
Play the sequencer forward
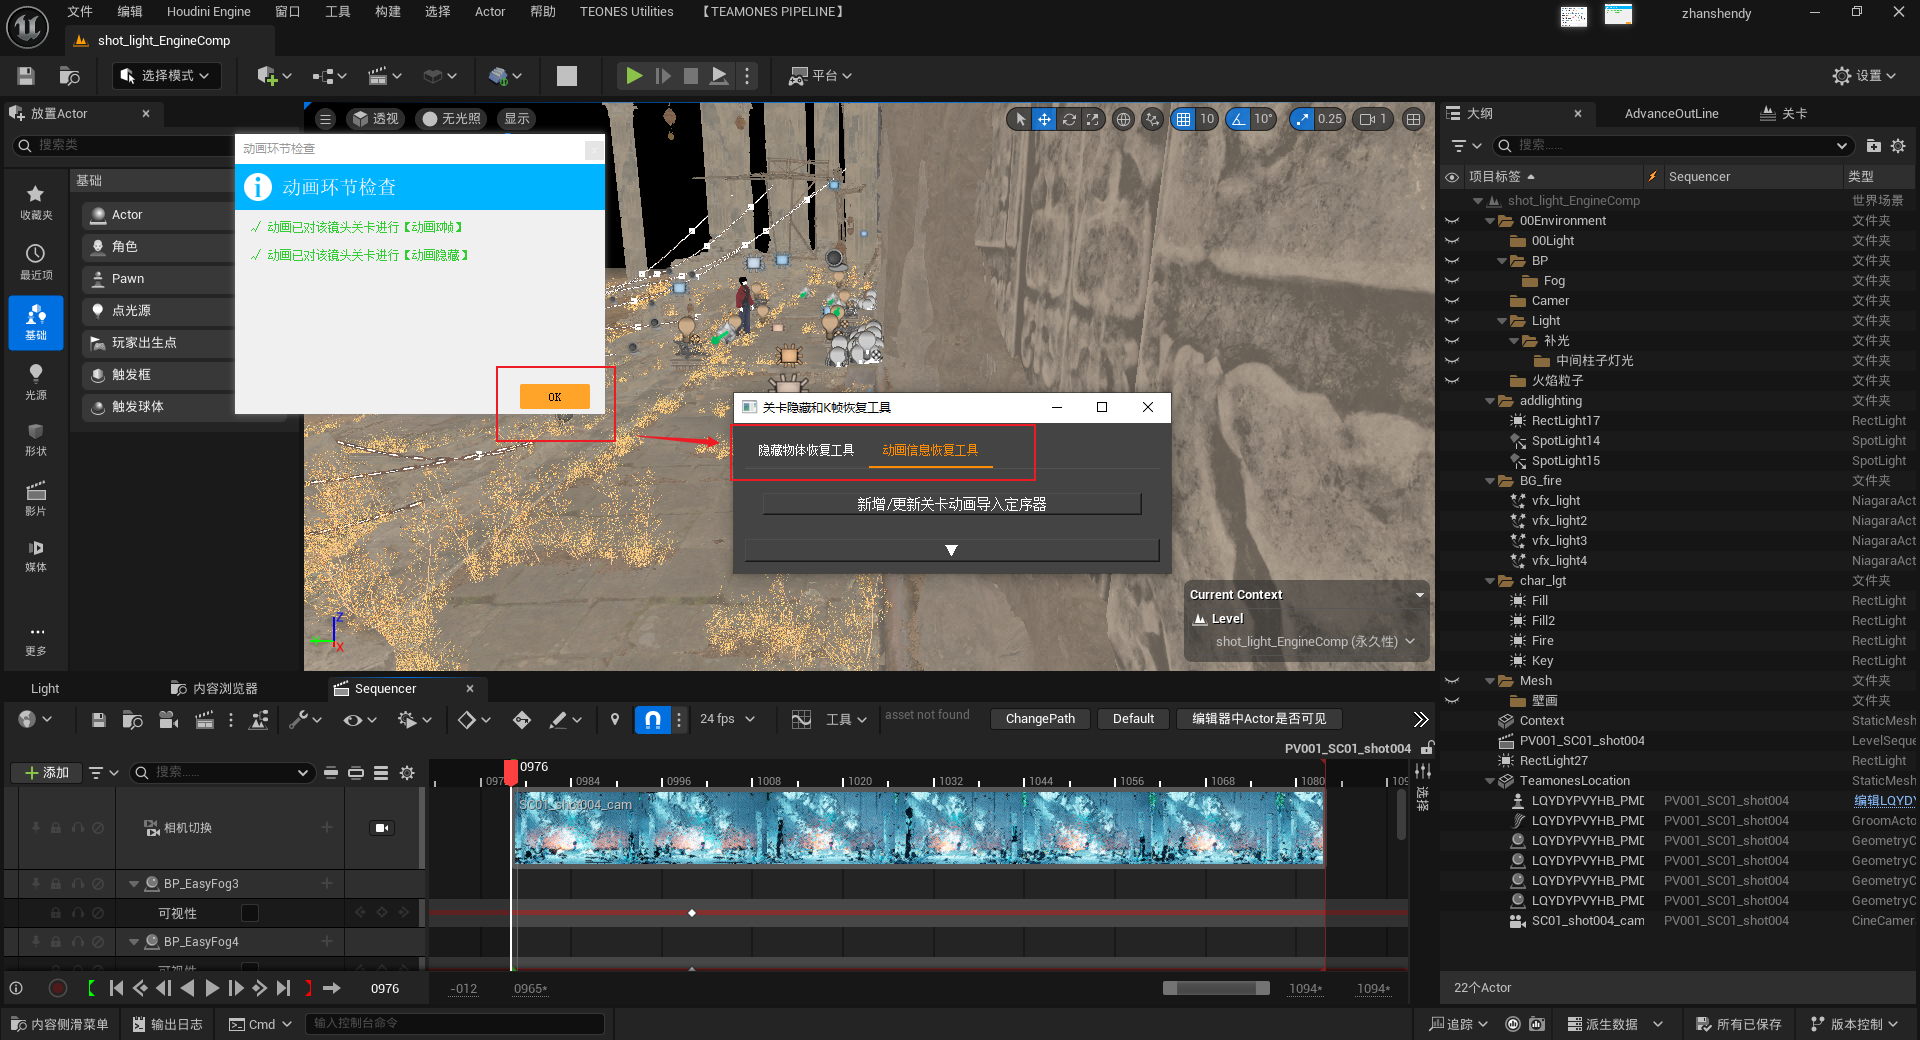[212, 988]
